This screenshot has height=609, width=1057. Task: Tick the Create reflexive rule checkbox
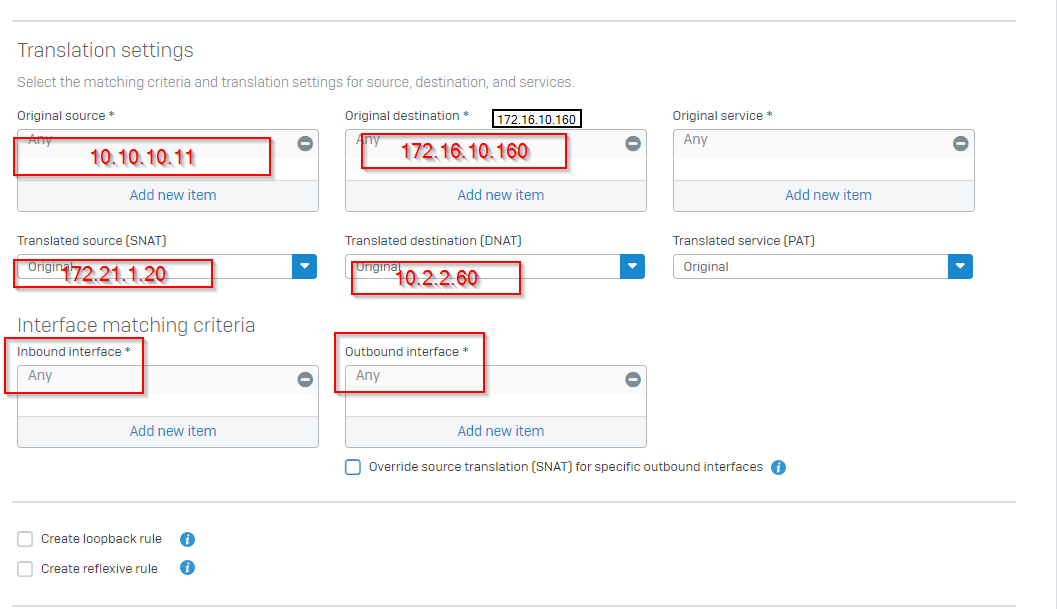click(25, 569)
